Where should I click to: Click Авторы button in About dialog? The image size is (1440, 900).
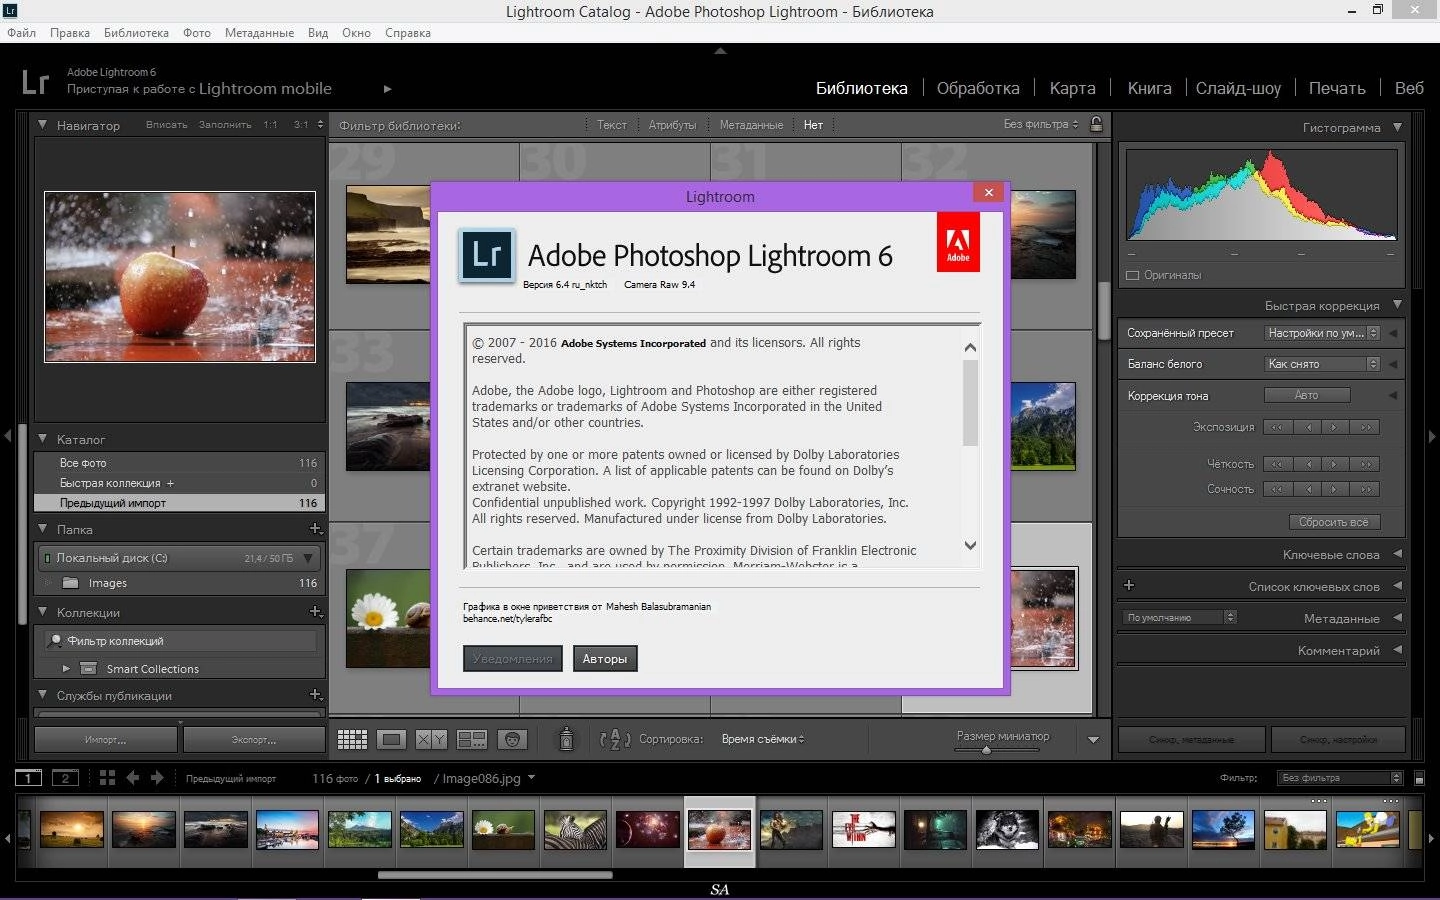[x=605, y=658]
